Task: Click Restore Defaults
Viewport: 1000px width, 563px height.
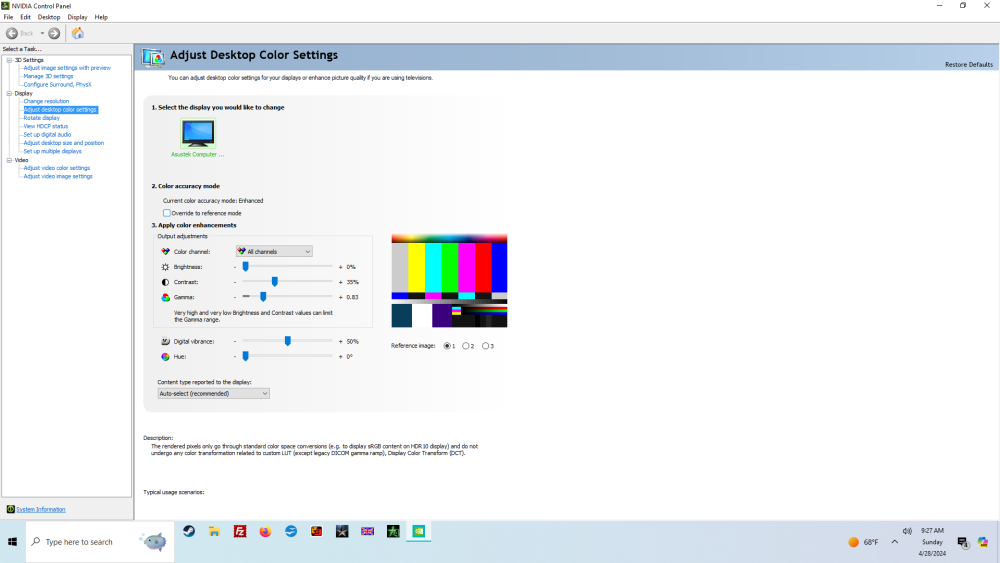Action: [968, 64]
